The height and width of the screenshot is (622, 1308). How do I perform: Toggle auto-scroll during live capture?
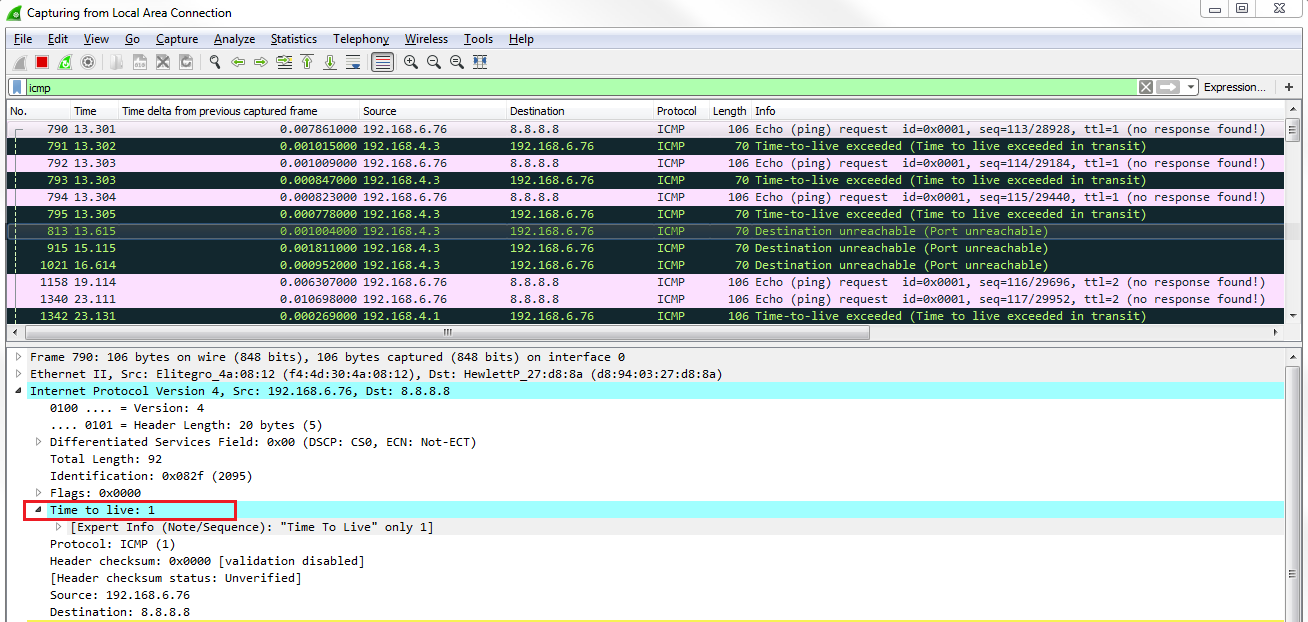[x=353, y=62]
